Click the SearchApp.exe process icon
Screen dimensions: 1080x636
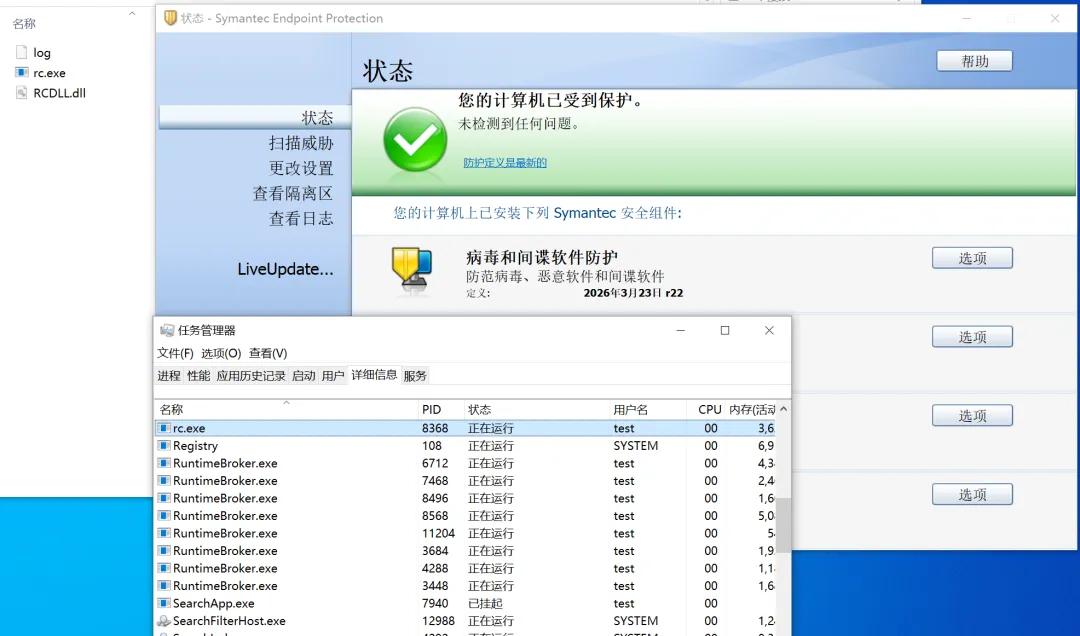(x=164, y=603)
